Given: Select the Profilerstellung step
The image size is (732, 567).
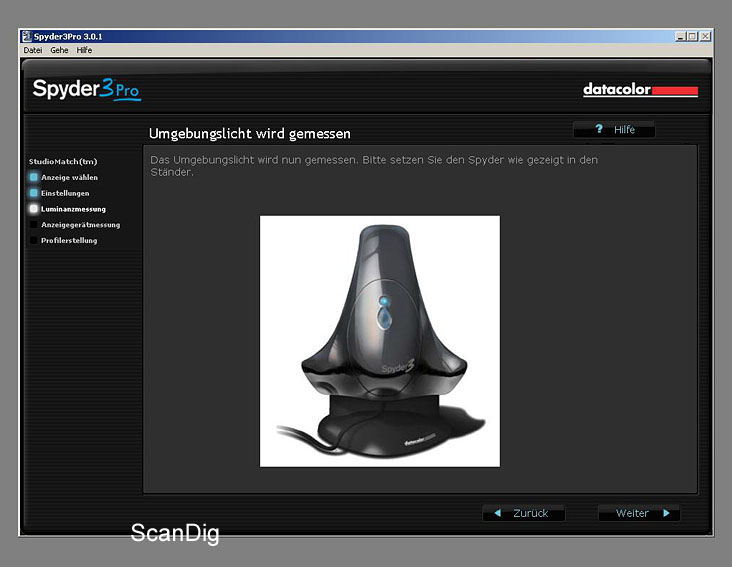Looking at the screenshot, I should point(64,241).
